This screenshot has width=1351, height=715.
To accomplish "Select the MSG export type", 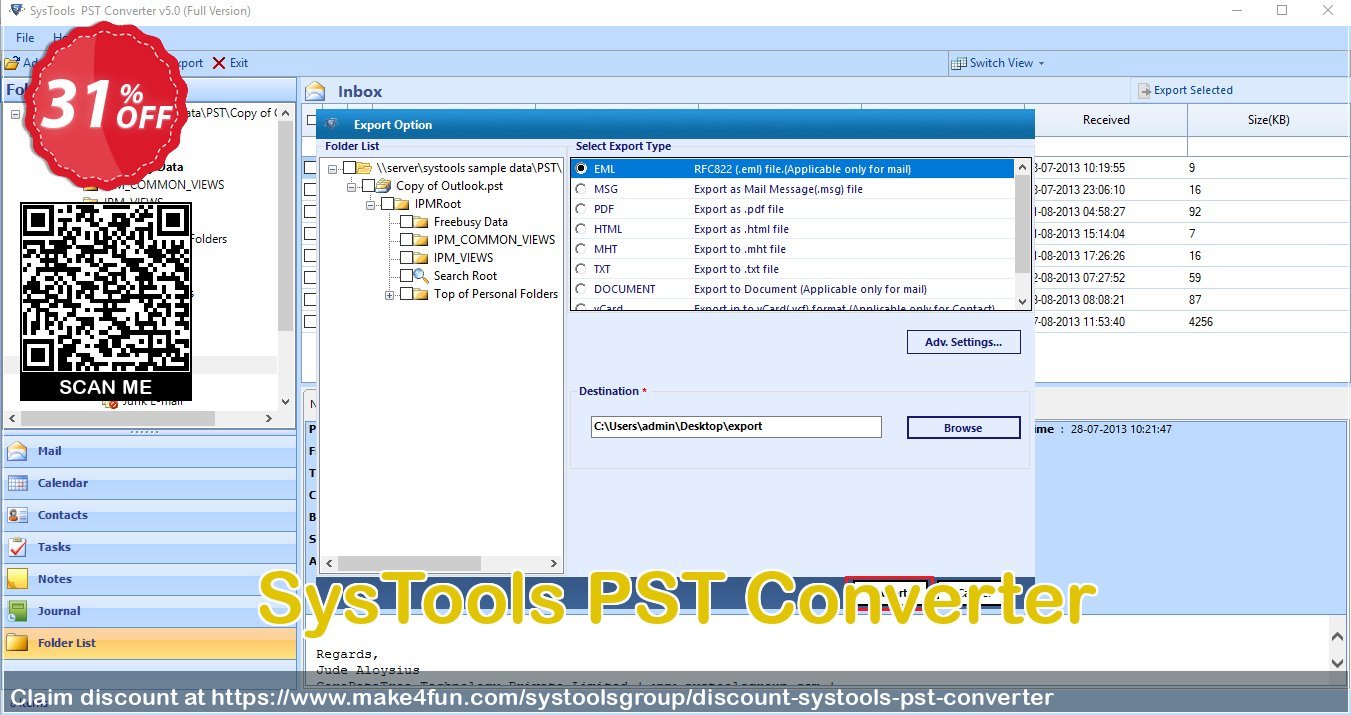I will 581,189.
